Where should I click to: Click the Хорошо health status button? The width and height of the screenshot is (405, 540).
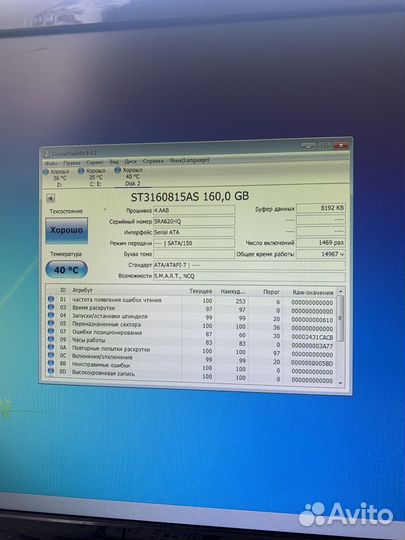tap(66, 230)
